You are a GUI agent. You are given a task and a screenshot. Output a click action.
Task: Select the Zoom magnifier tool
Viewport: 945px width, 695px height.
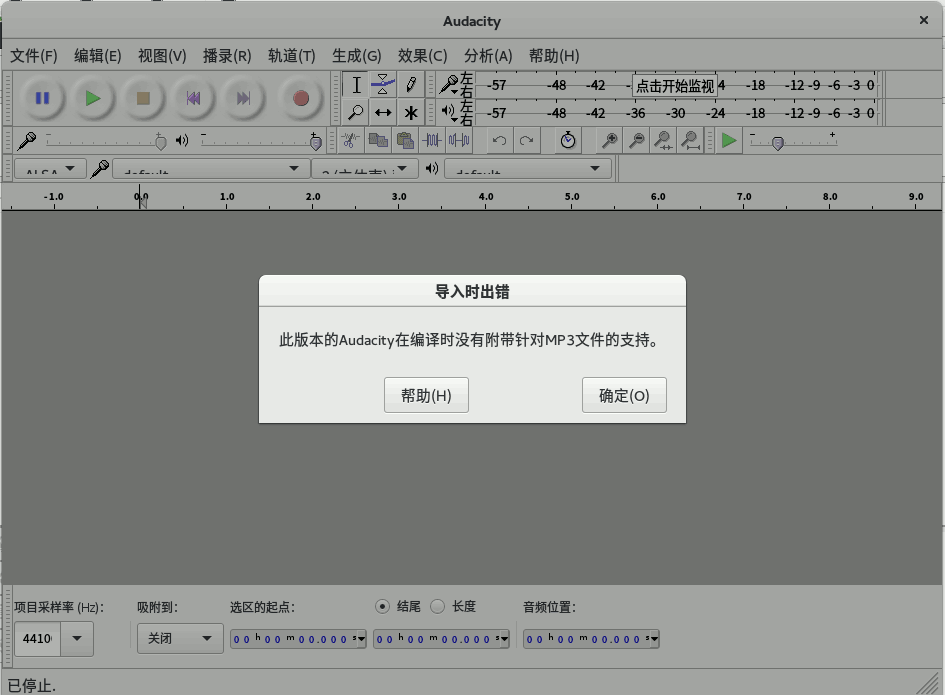[x=356, y=112]
